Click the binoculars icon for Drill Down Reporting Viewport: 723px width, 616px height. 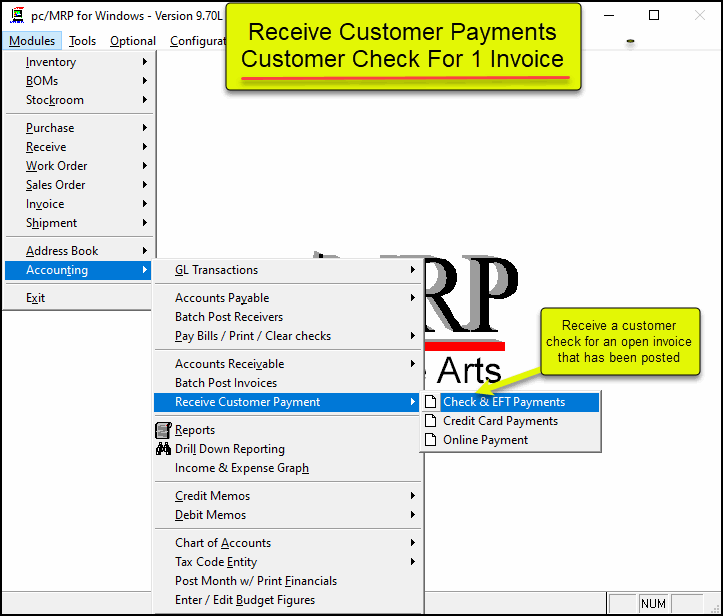(x=163, y=449)
